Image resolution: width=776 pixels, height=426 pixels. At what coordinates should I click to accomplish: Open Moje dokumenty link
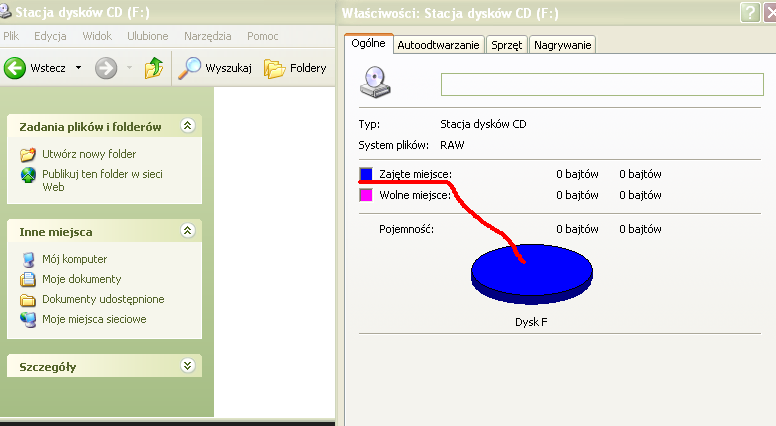point(82,279)
